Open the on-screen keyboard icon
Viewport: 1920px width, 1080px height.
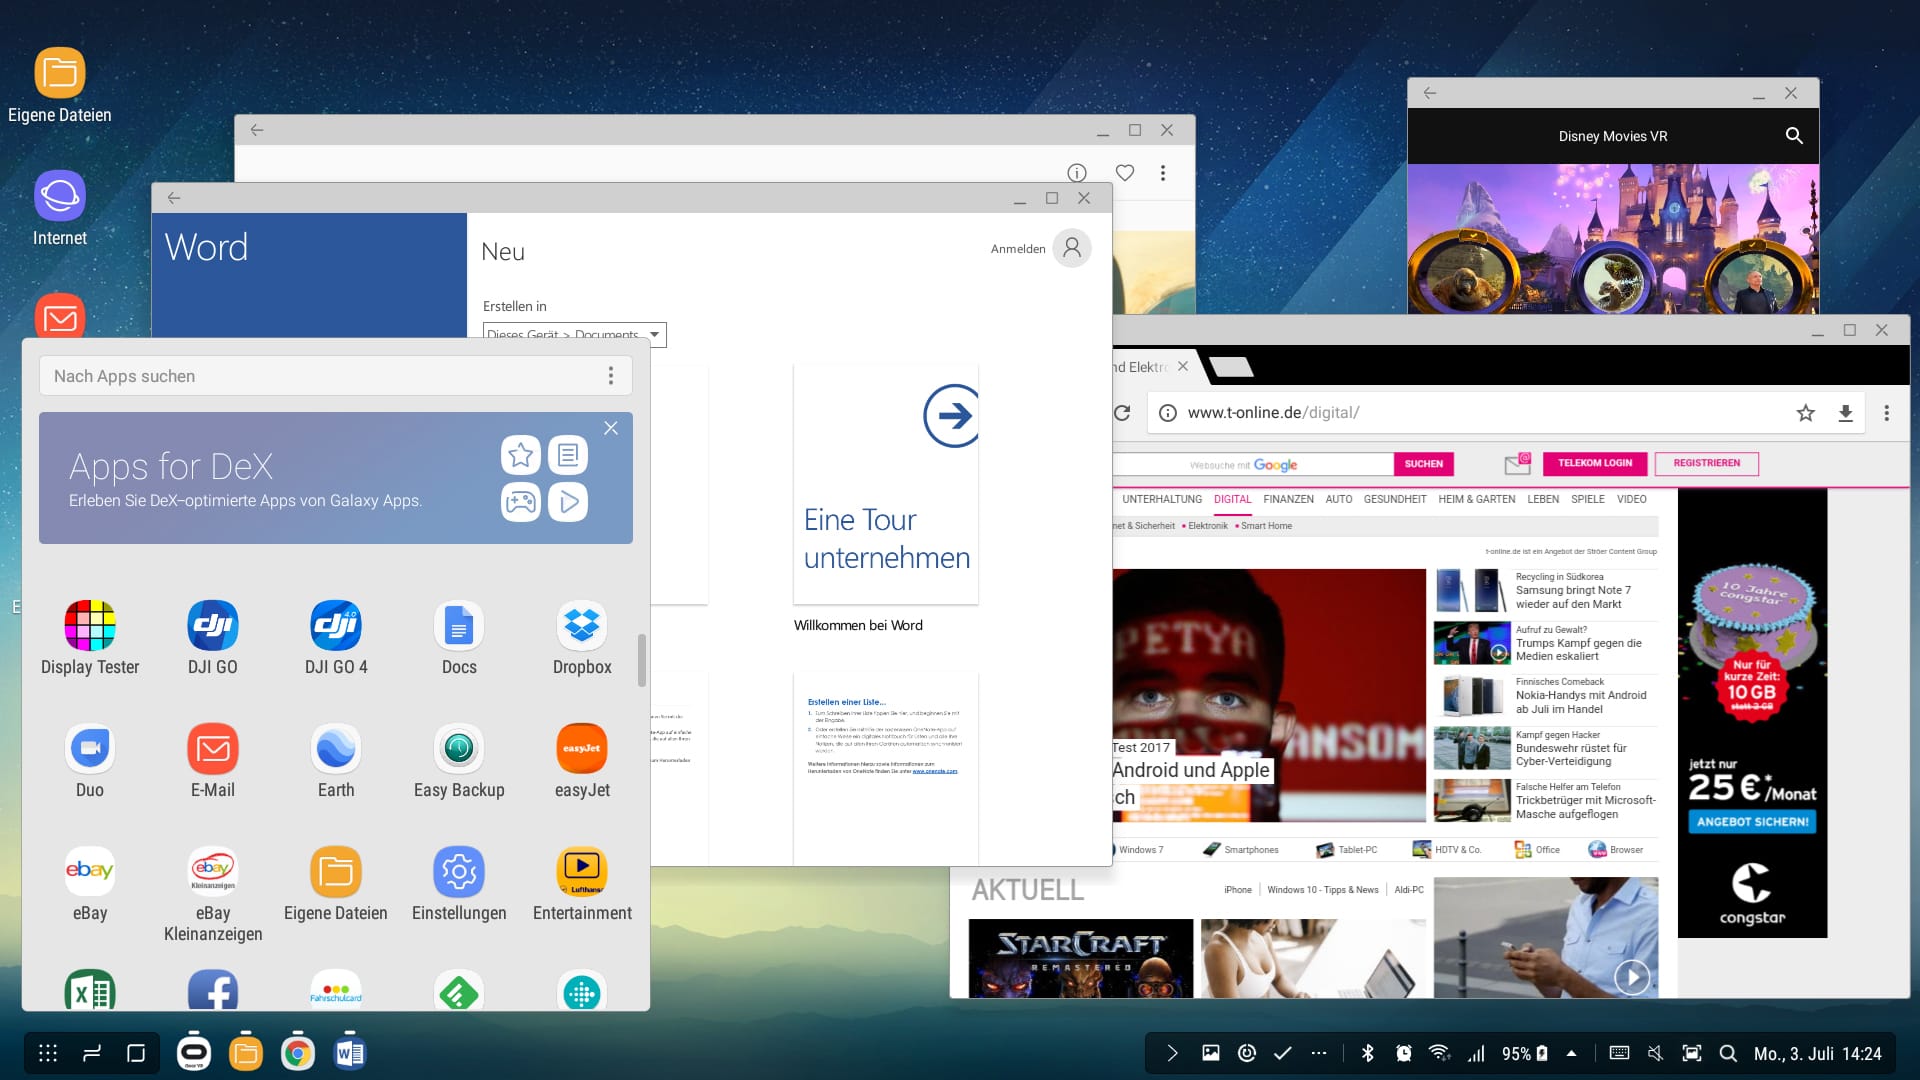coord(1619,1053)
